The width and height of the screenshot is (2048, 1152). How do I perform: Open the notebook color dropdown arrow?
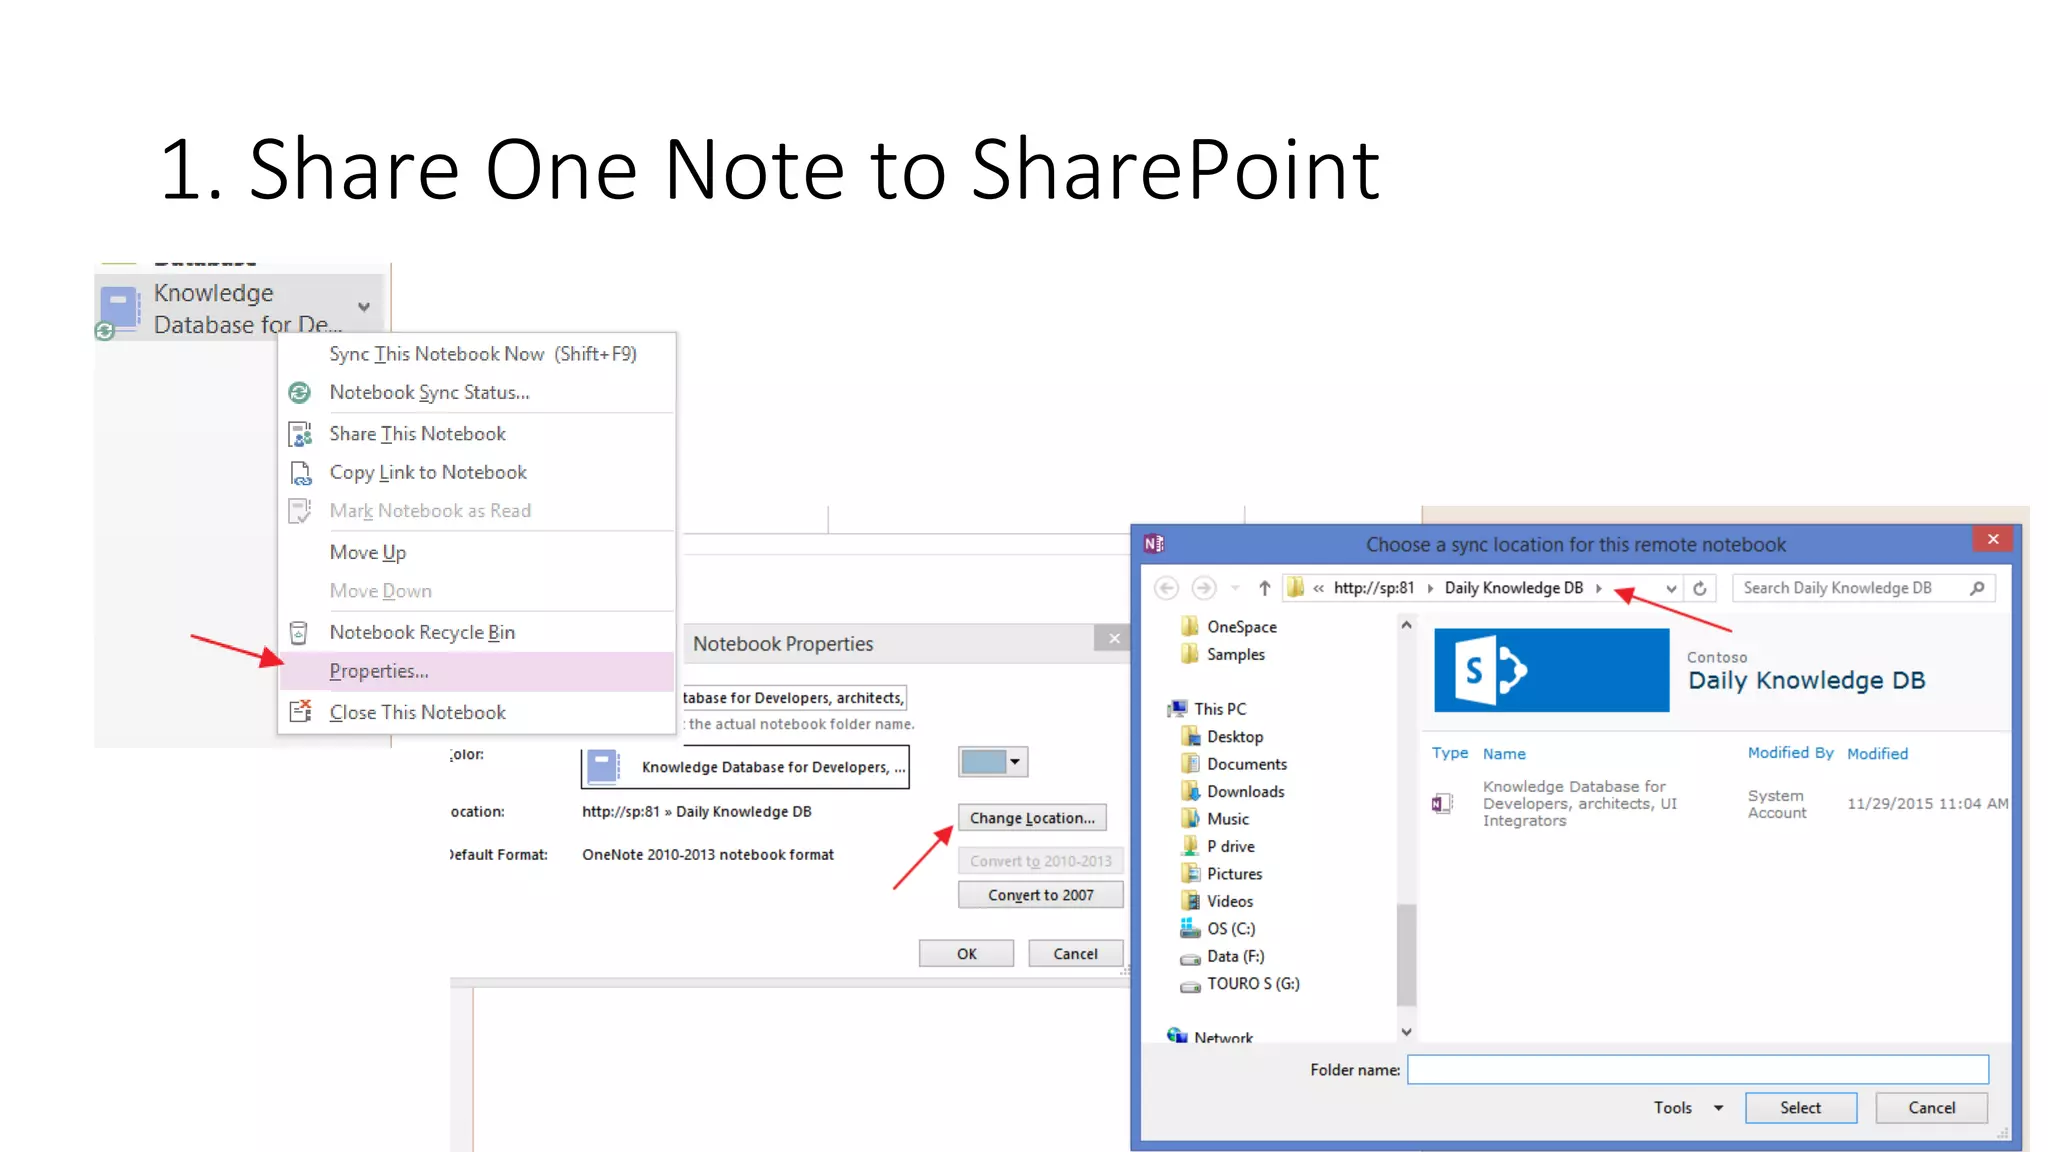[x=1016, y=763]
